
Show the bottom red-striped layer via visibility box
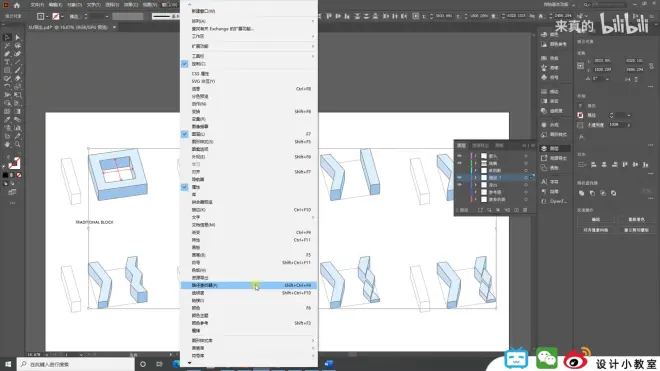[459, 199]
